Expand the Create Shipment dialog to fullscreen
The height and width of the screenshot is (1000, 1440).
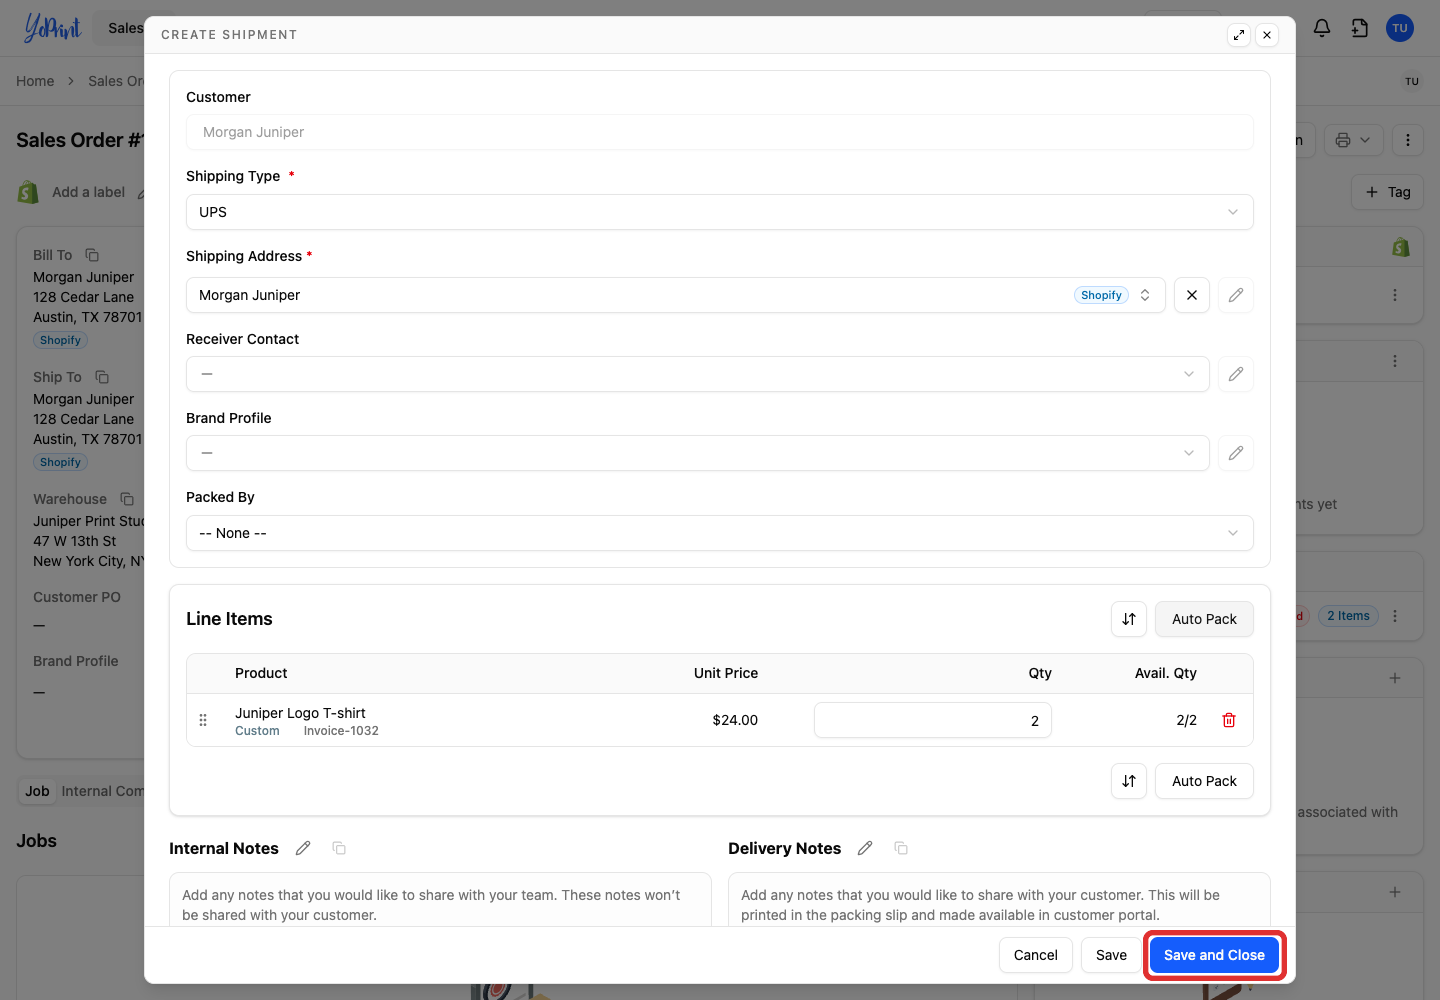[x=1239, y=35]
